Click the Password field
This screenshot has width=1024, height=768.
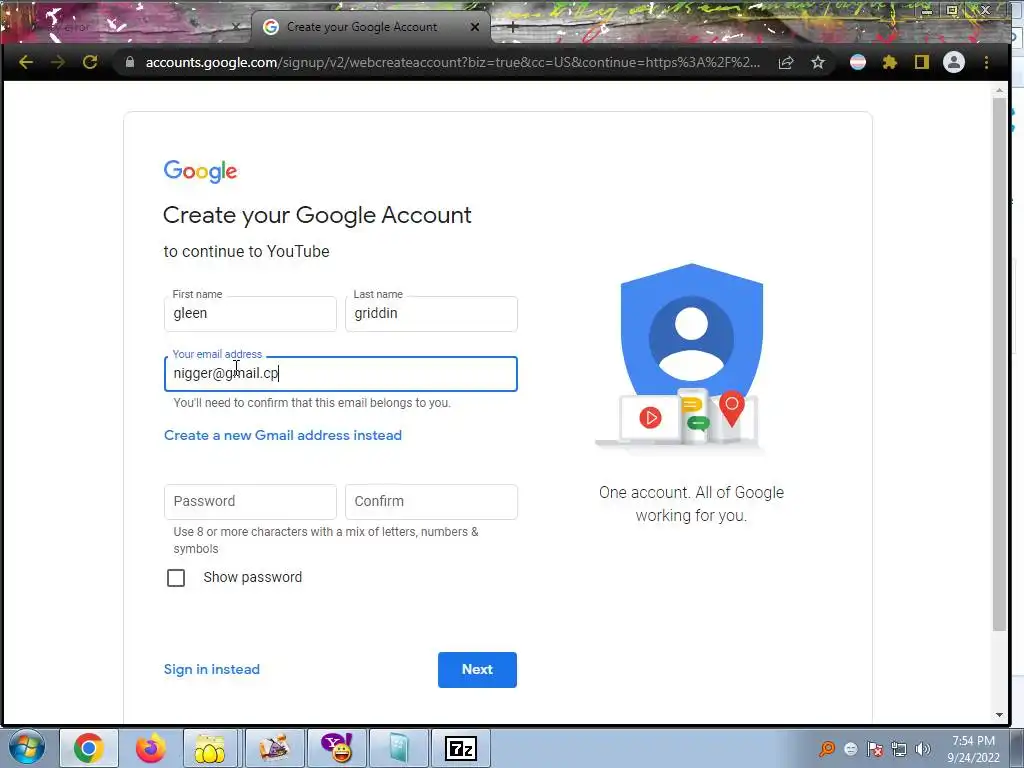pyautogui.click(x=250, y=502)
